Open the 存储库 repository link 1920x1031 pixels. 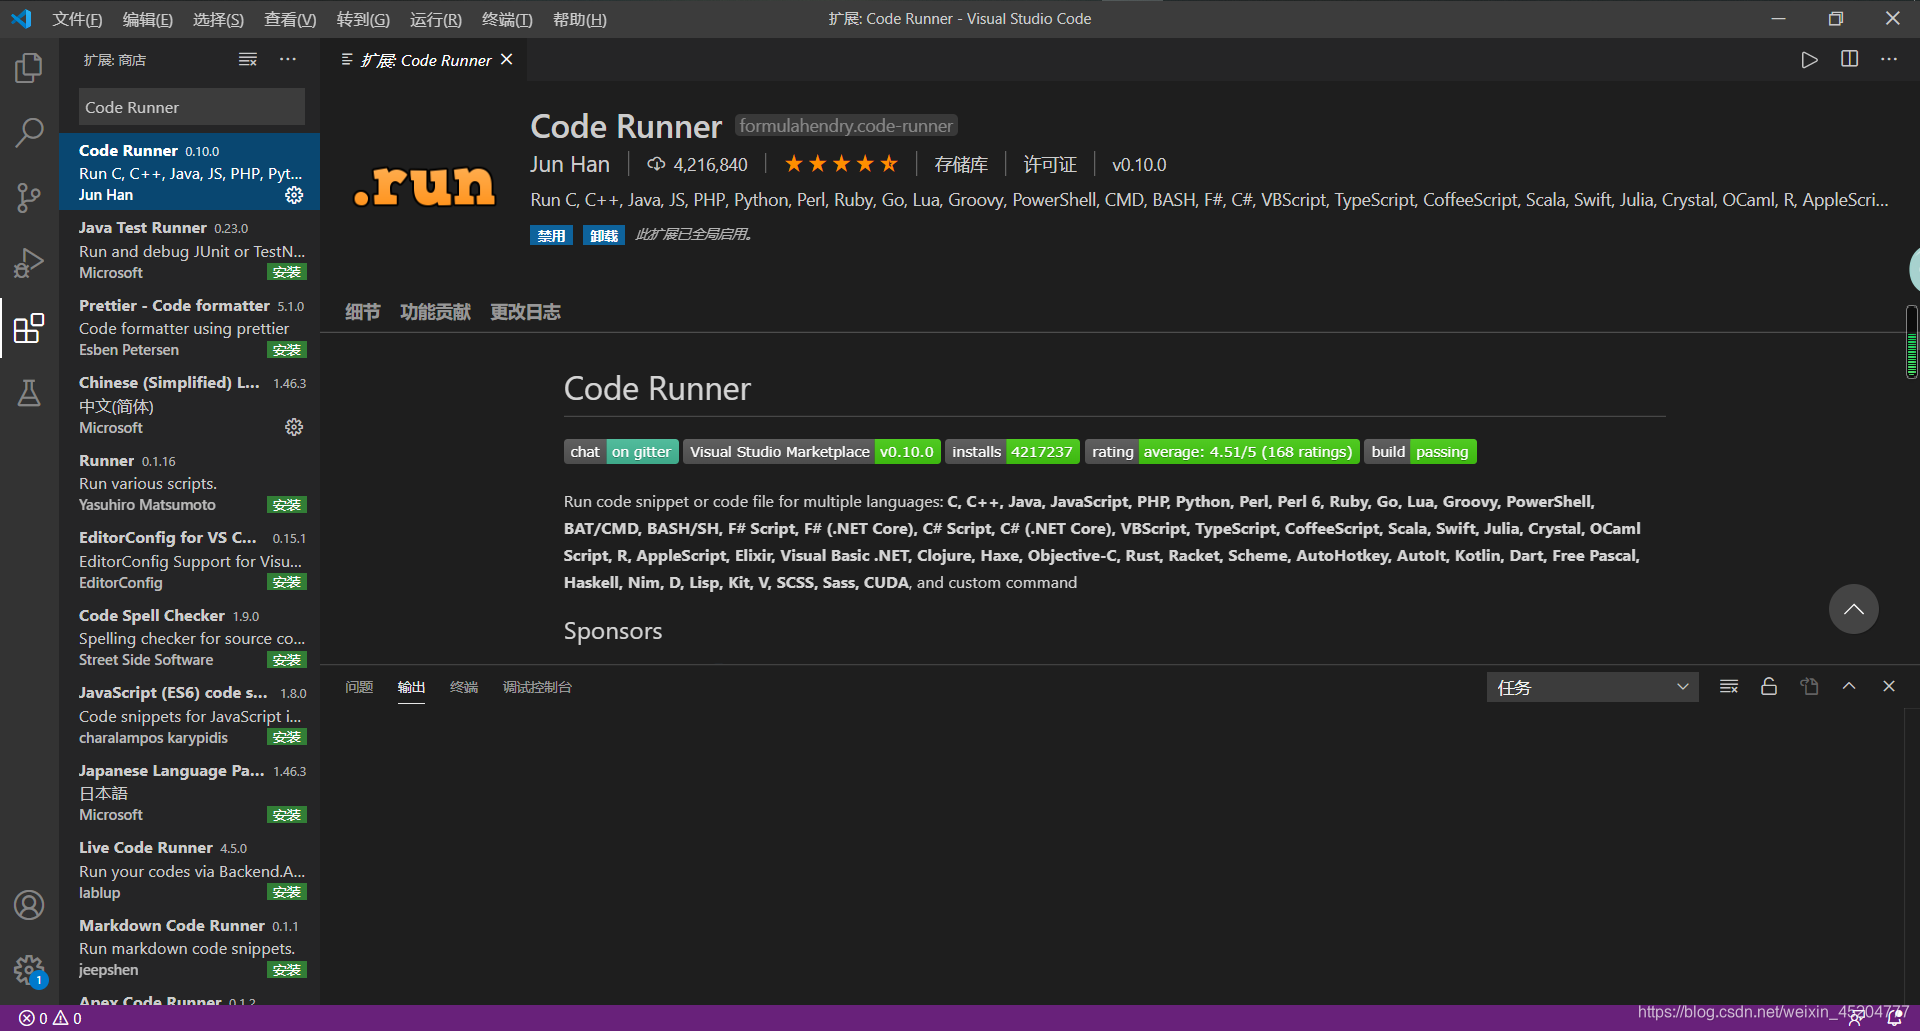coord(960,164)
